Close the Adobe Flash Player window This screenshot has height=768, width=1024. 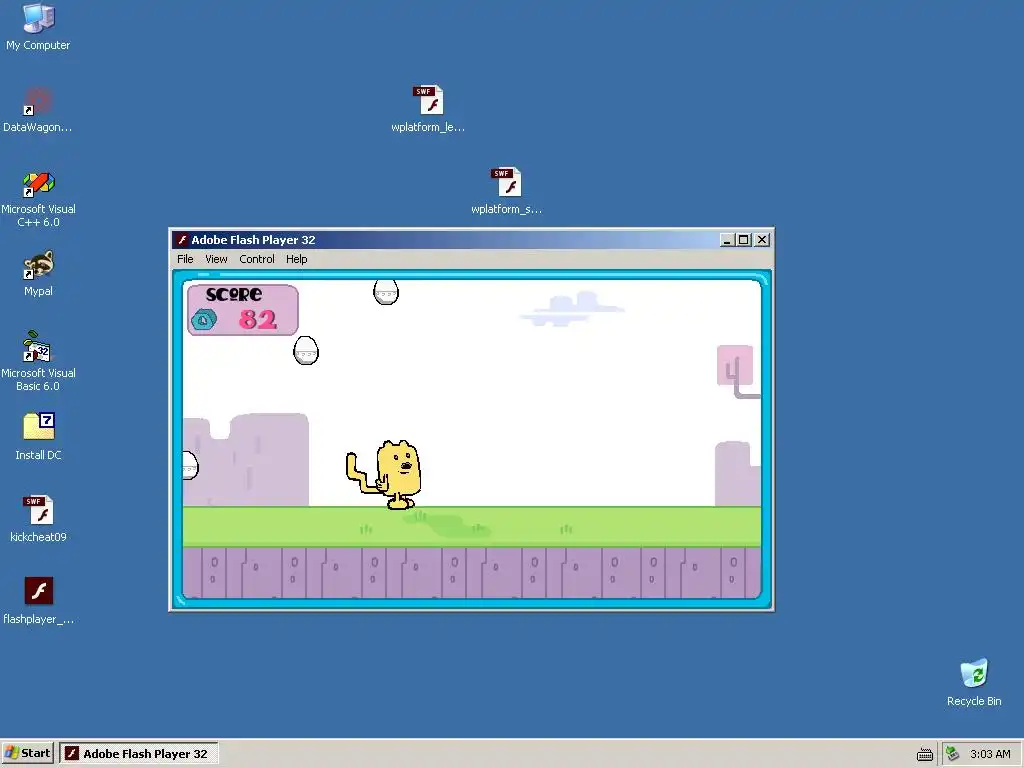pos(761,240)
